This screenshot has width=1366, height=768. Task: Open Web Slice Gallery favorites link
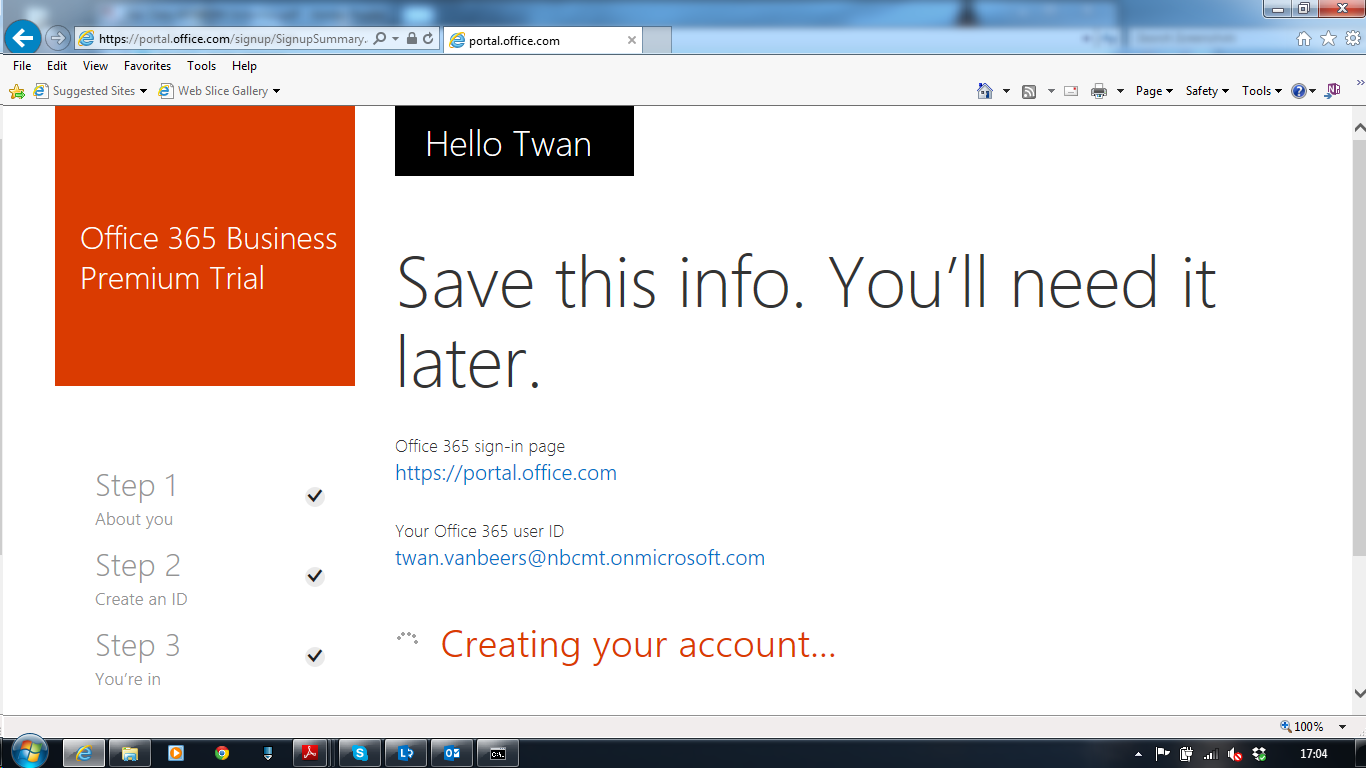point(219,91)
